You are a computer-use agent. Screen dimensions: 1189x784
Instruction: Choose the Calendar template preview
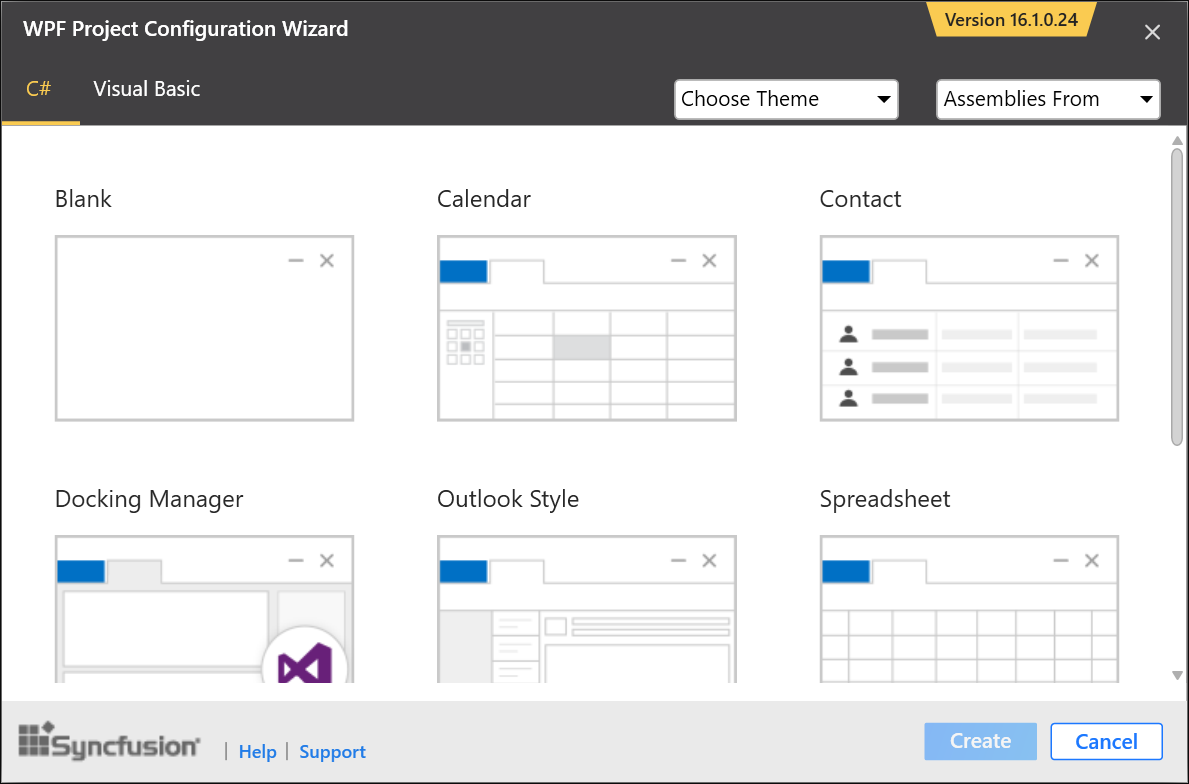(586, 328)
